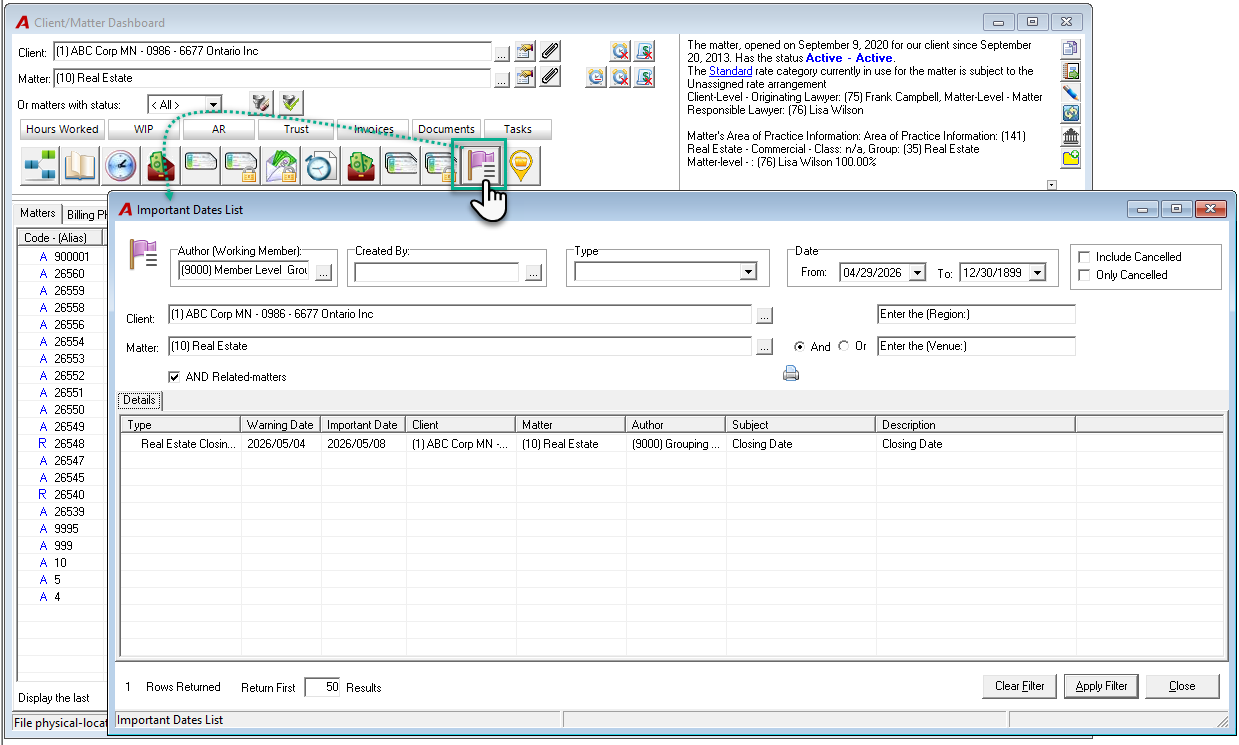Viewport: 1239px width, 745px height.
Task: Select the Real Estate Closing row in Details
Action: click(671, 444)
